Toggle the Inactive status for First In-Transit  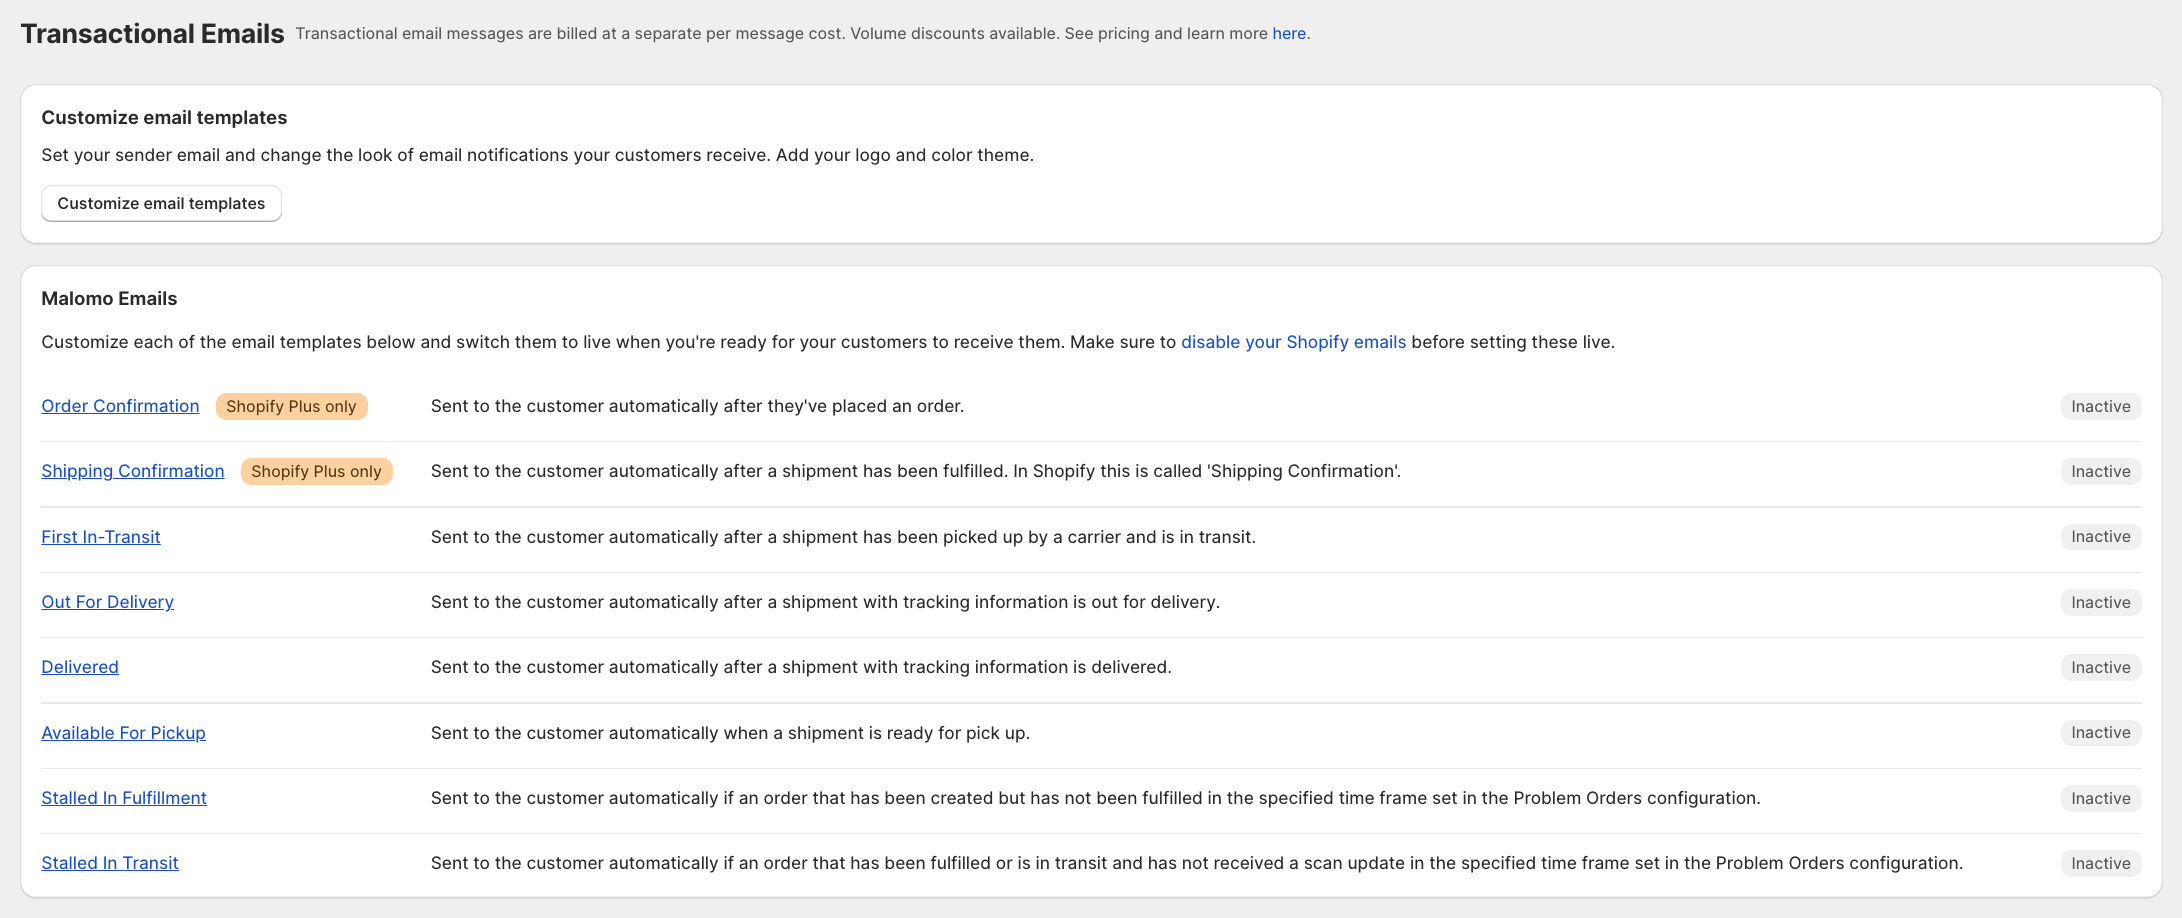click(x=2100, y=537)
